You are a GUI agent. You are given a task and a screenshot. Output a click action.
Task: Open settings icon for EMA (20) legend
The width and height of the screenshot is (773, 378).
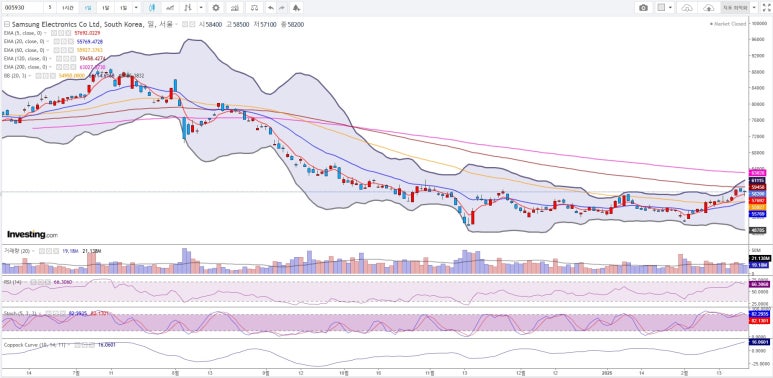[x=64, y=41]
